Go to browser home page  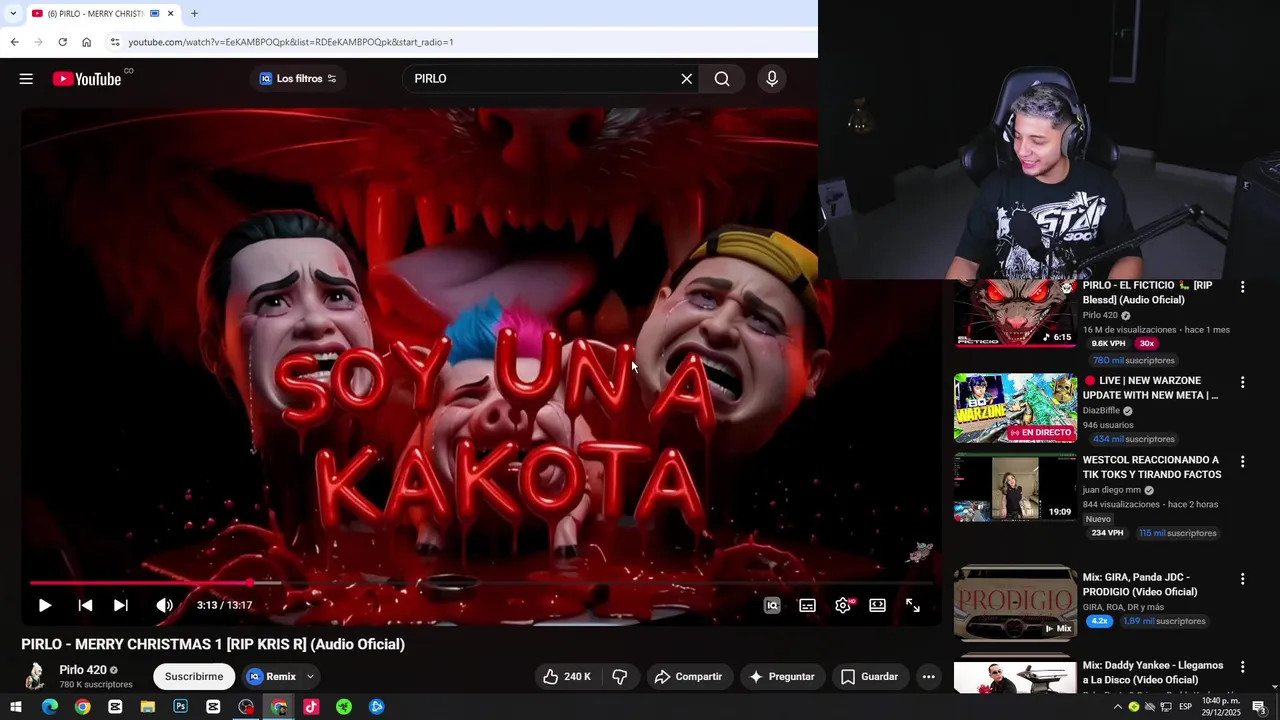tap(86, 42)
